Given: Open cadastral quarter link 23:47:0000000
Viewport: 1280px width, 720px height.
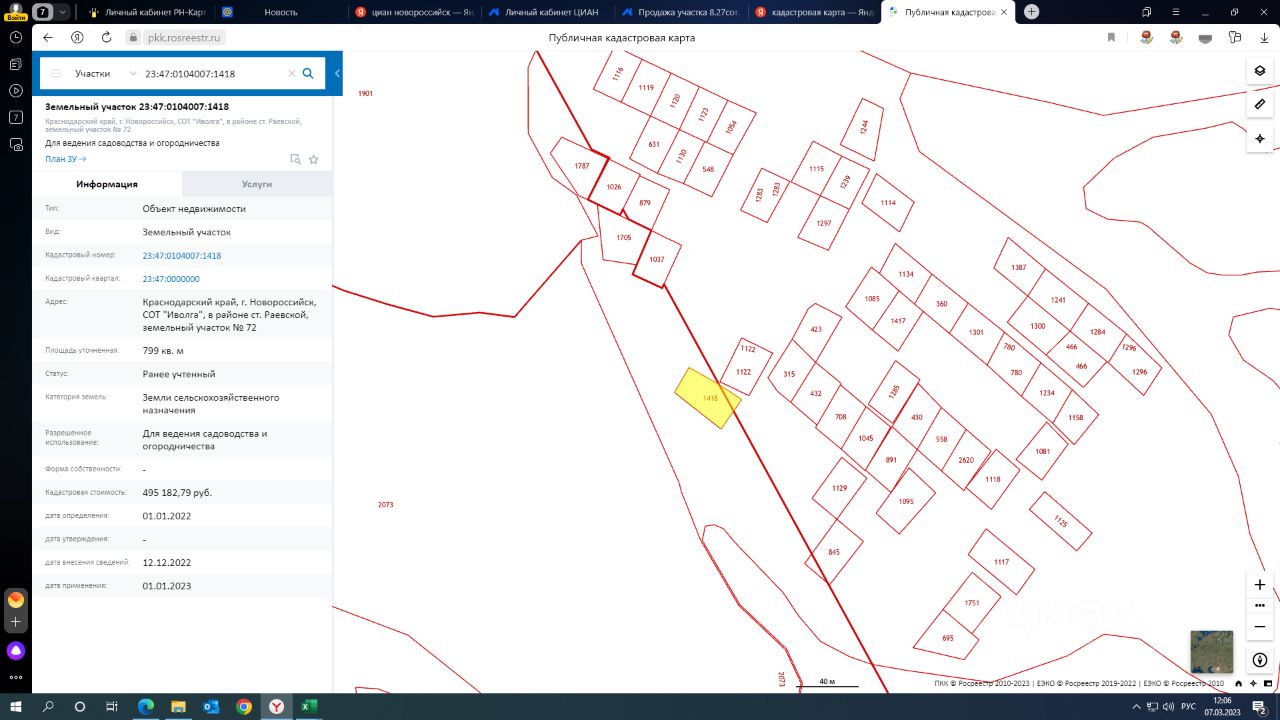Looking at the screenshot, I should 171,279.
